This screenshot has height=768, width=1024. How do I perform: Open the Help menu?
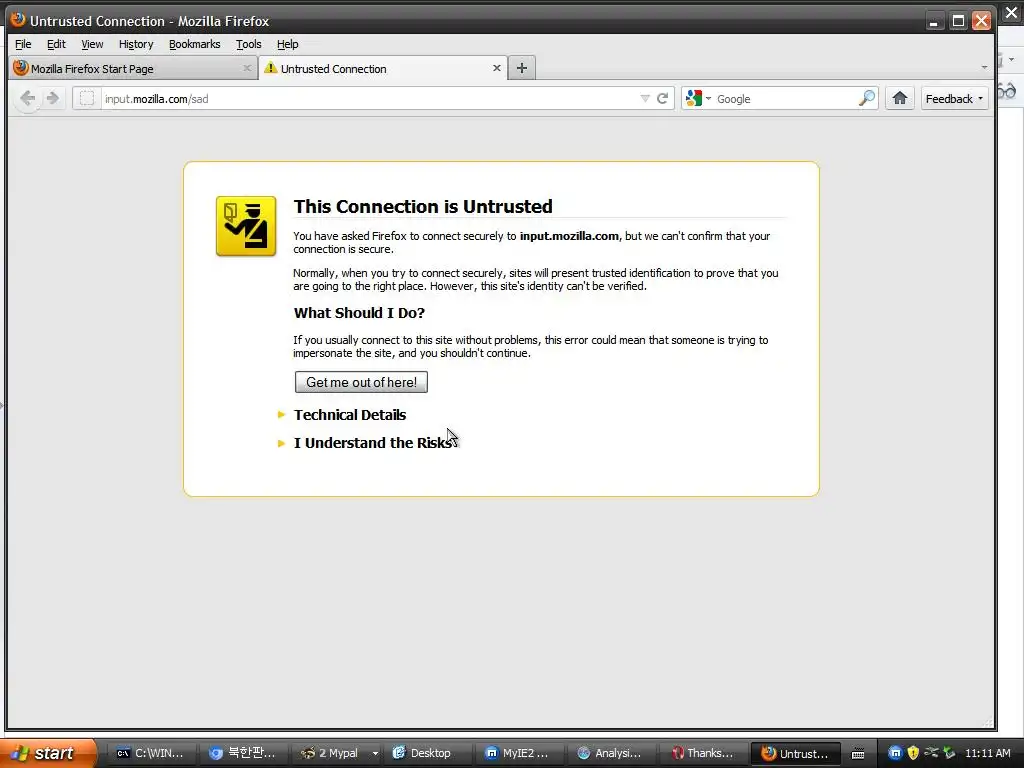287,44
